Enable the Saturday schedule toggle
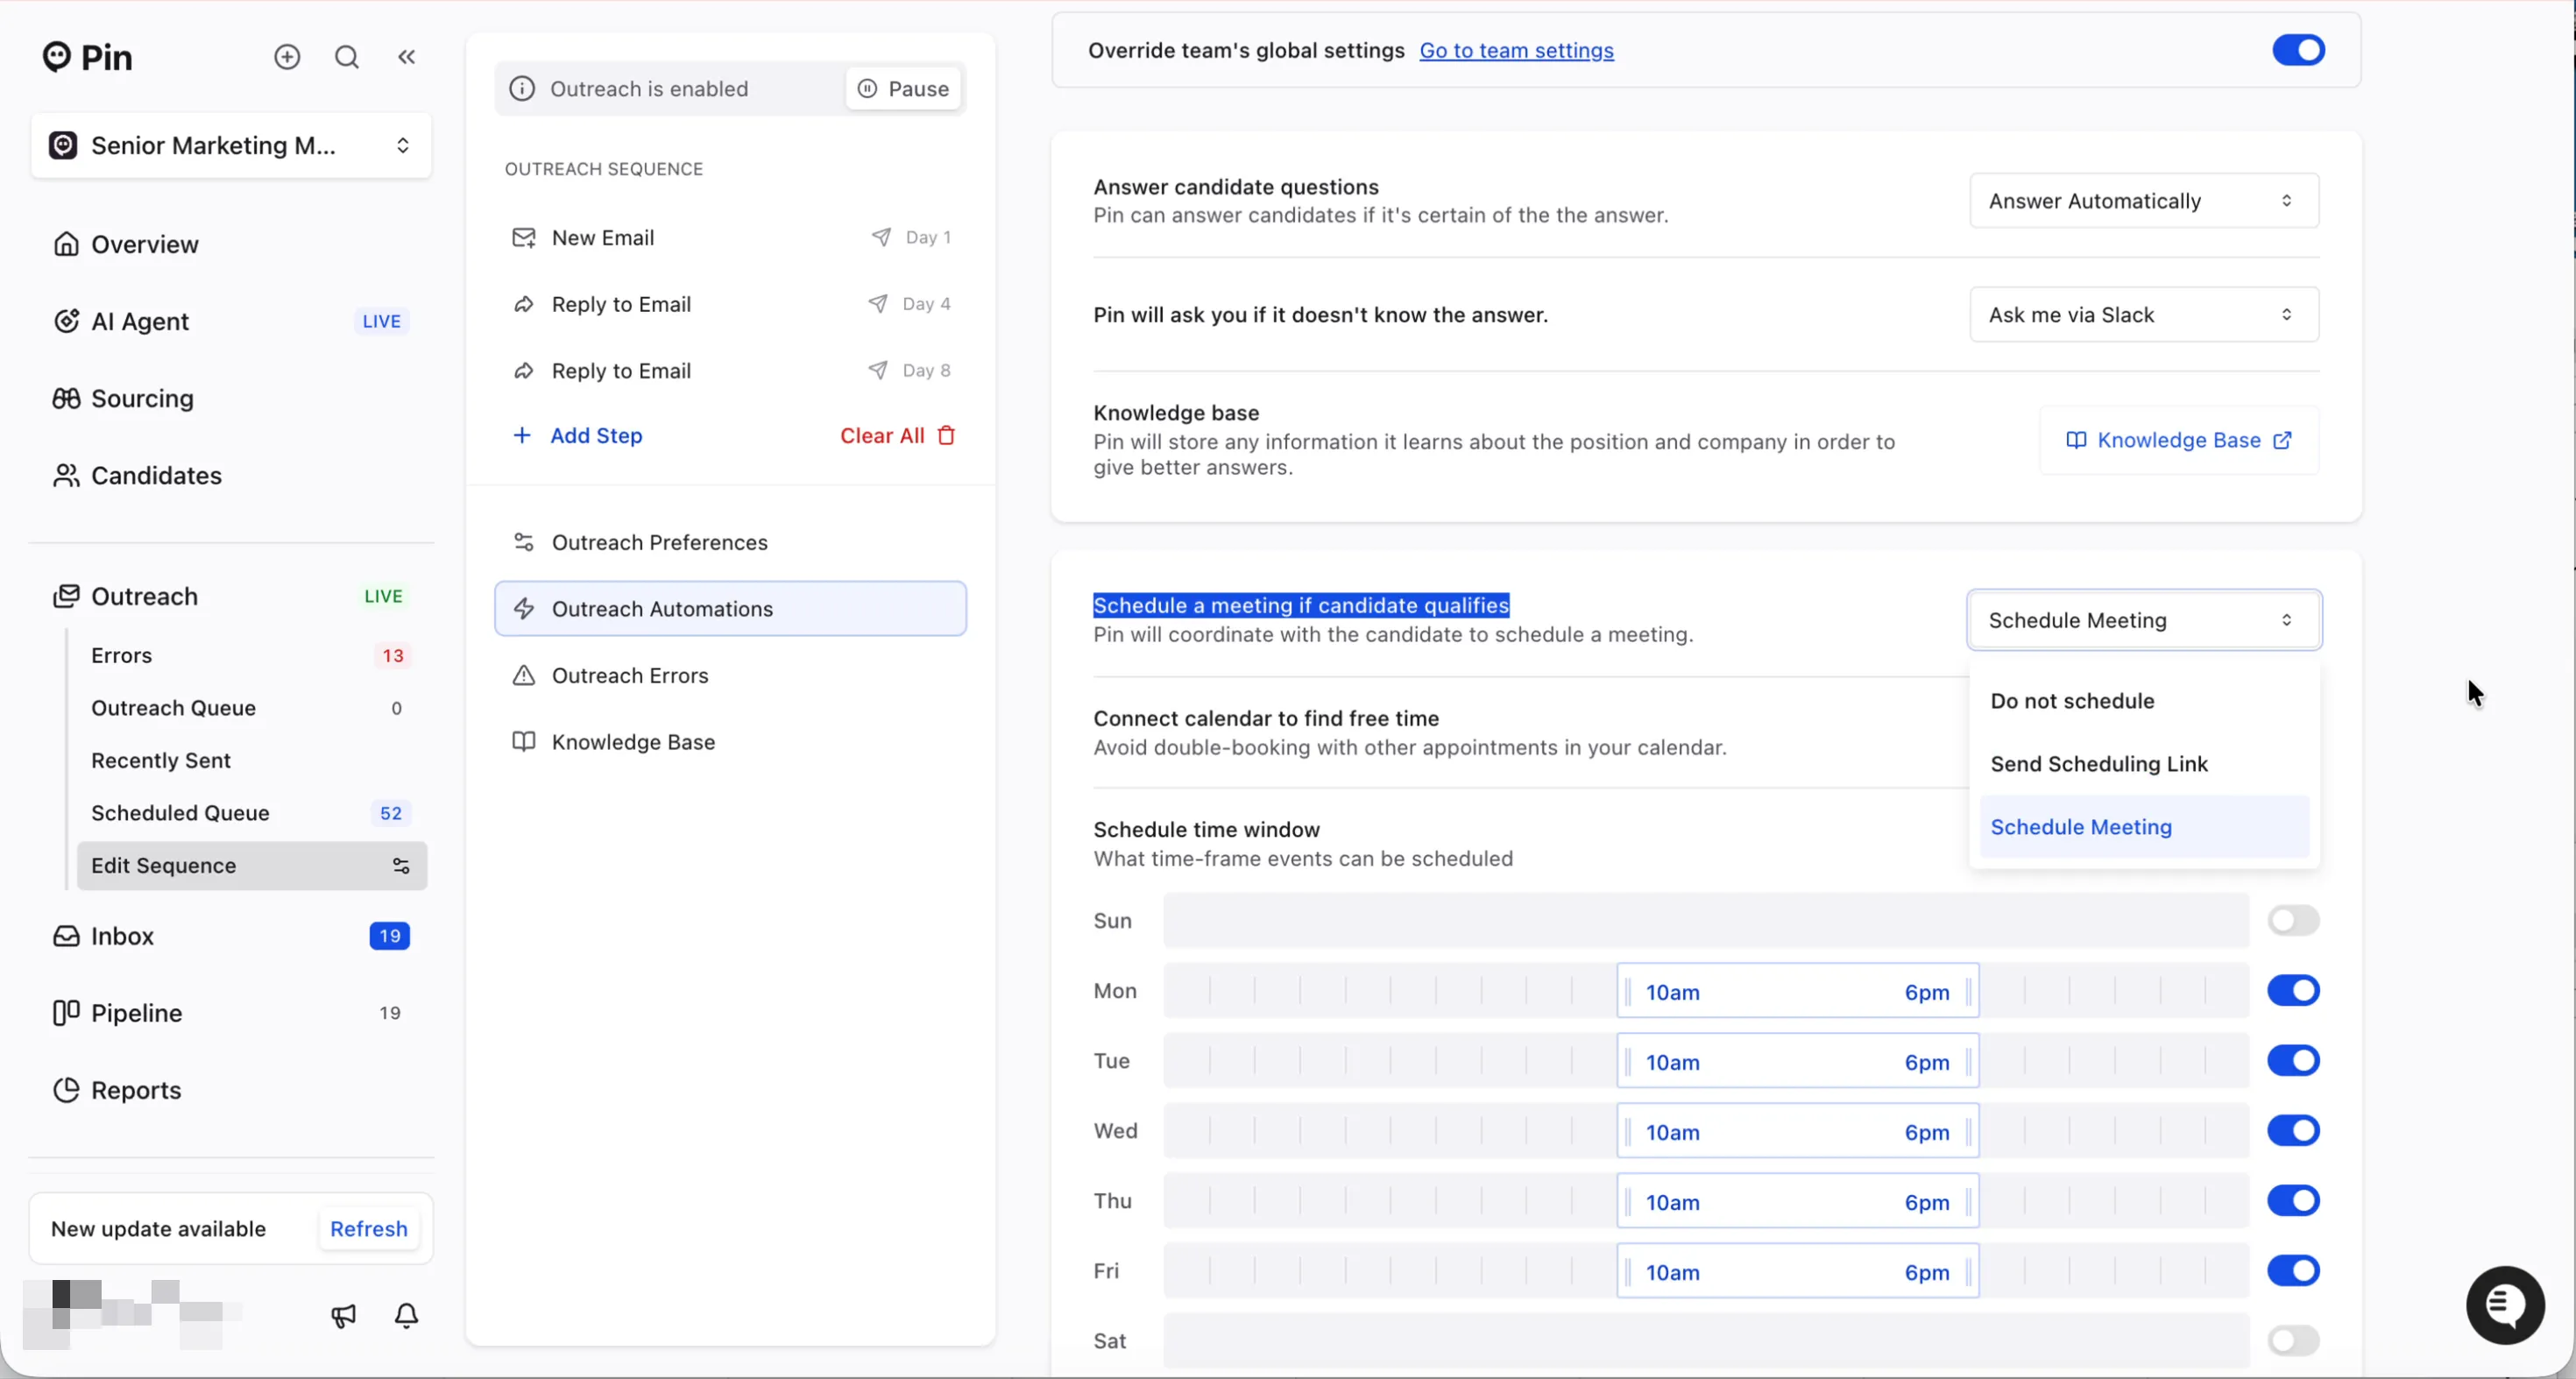Image resolution: width=2576 pixels, height=1379 pixels. 2293,1341
